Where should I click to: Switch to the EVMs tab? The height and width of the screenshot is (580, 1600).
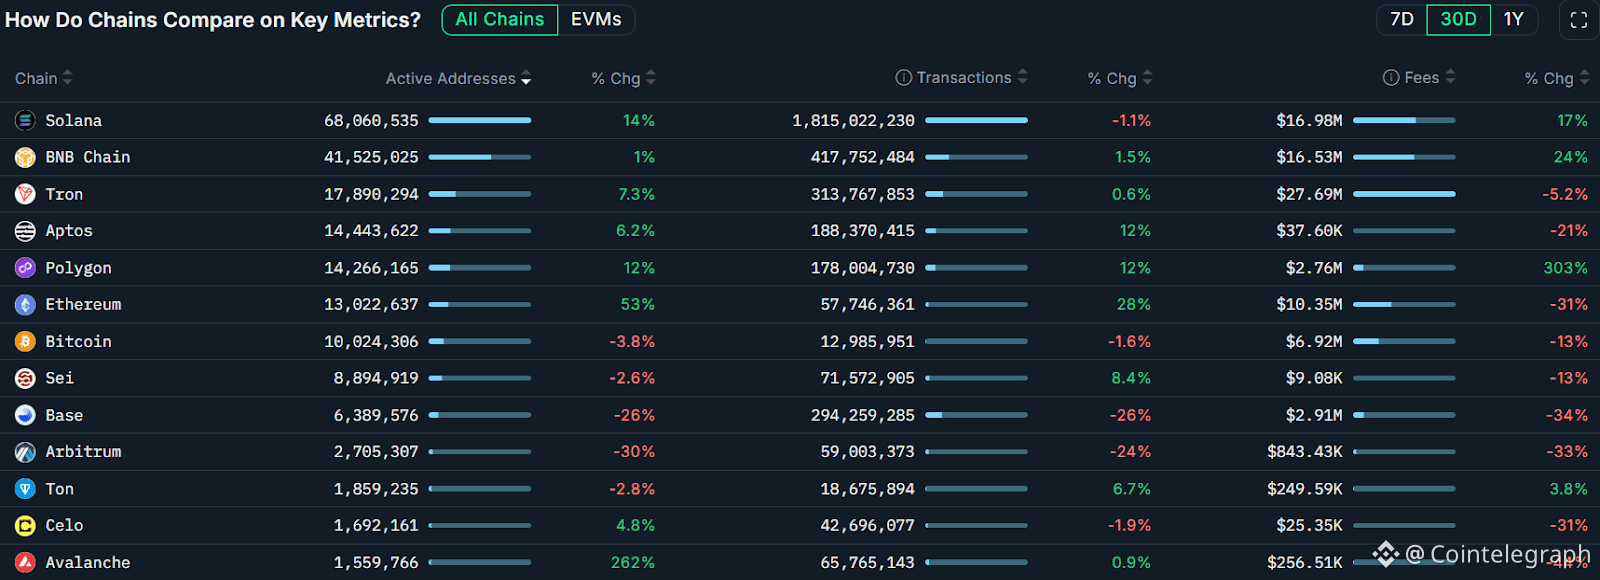(596, 20)
